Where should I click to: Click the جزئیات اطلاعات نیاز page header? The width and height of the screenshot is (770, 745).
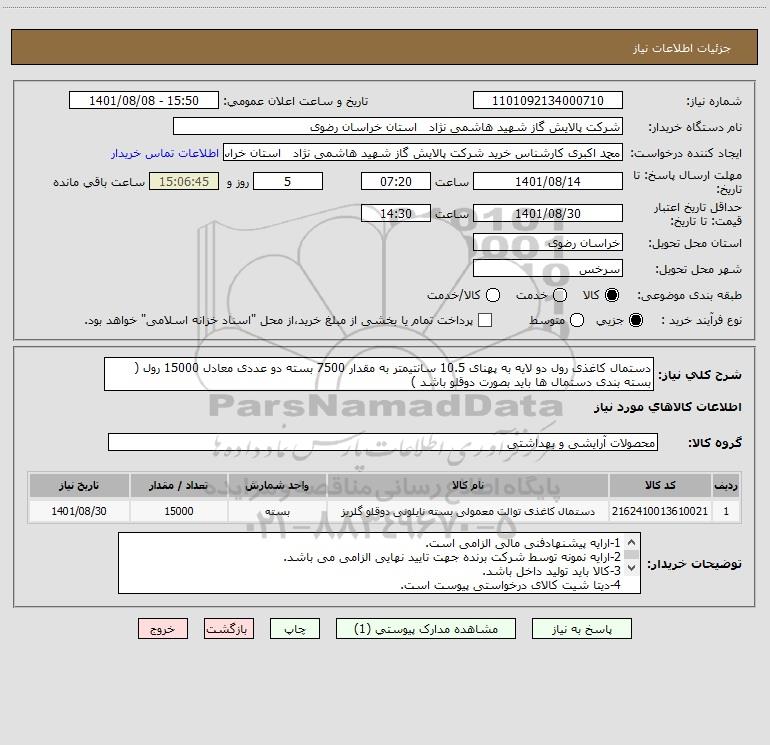(x=682, y=48)
